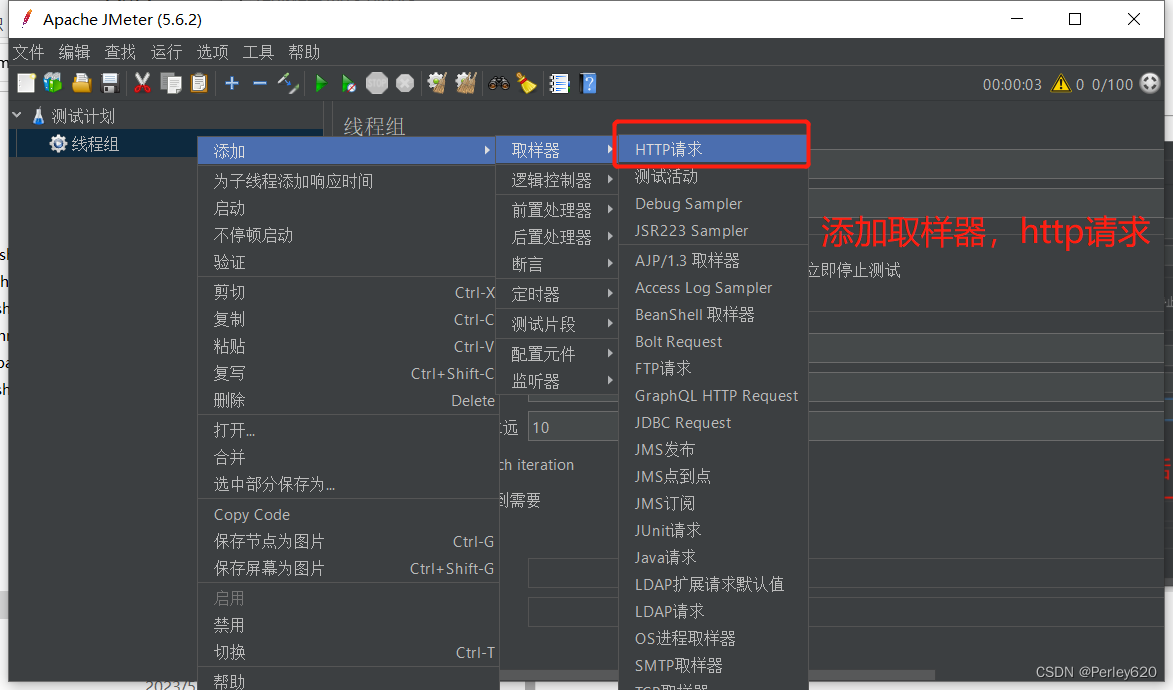This screenshot has width=1173, height=690.
Task: Create a new test plan from toolbar
Action: click(x=26, y=83)
